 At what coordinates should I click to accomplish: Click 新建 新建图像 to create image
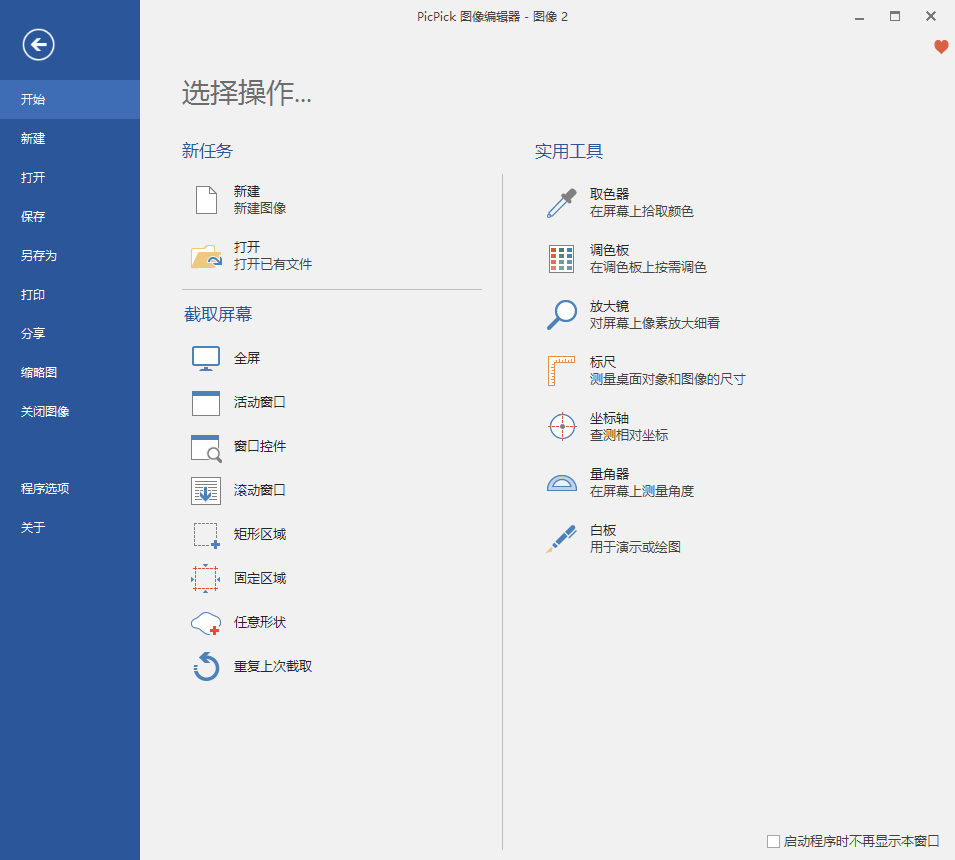tap(259, 200)
